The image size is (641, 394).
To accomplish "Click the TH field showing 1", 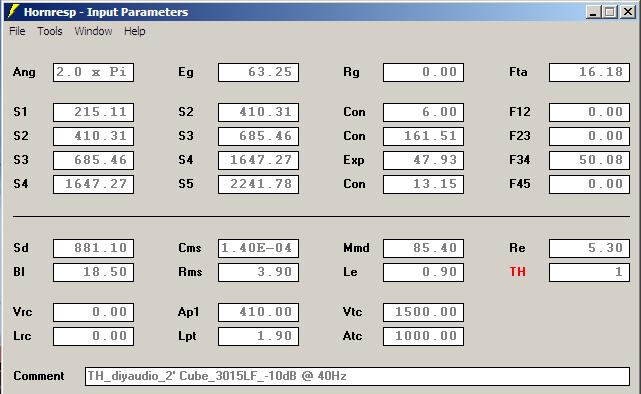I will 589,272.
